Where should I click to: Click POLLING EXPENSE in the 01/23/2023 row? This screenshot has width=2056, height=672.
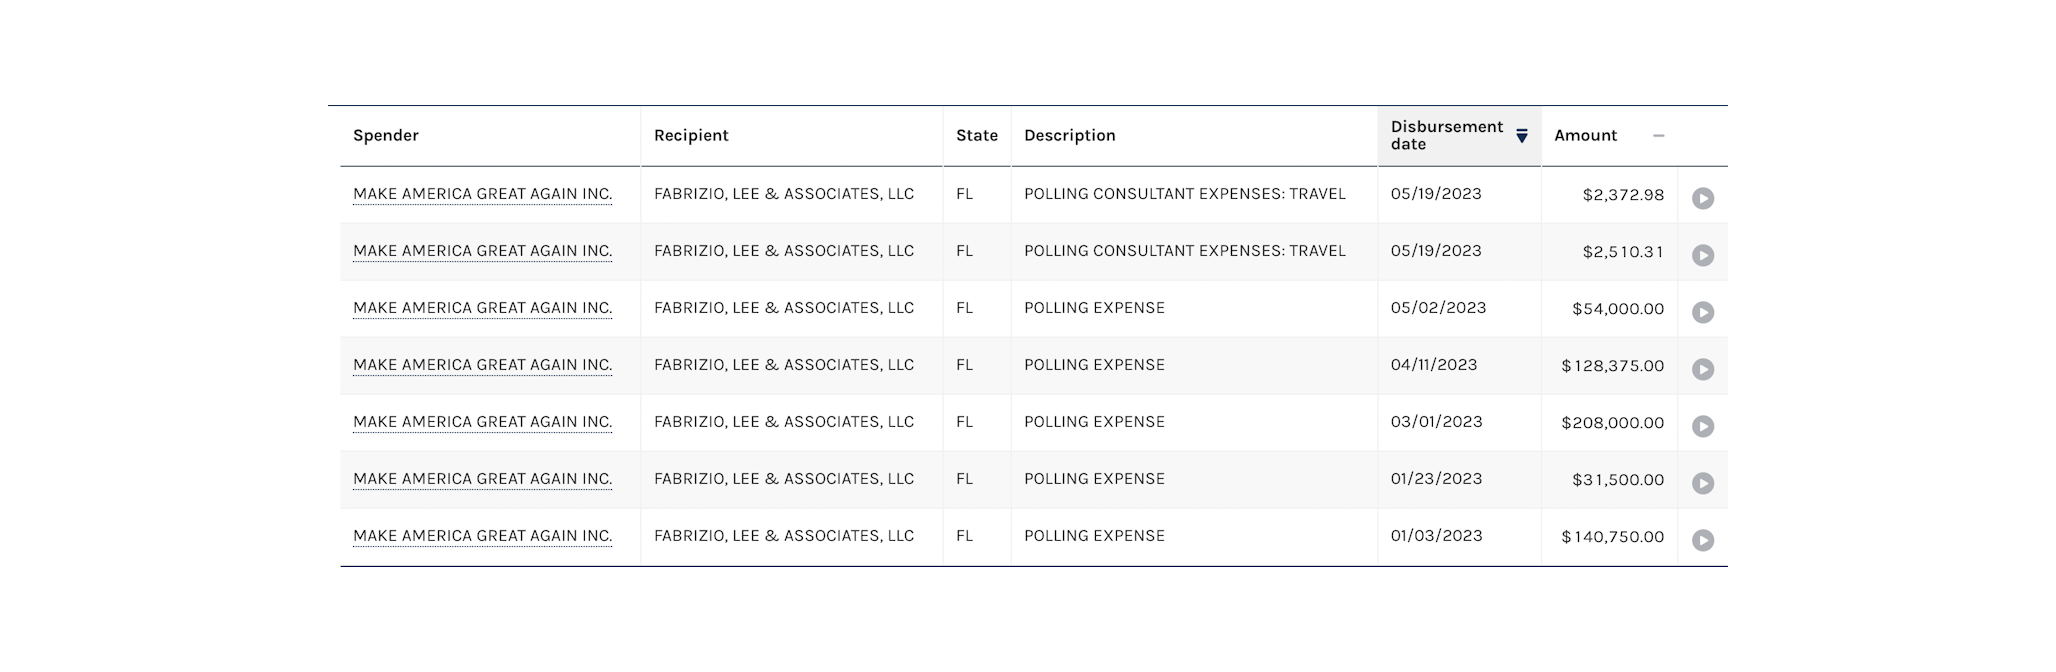(1094, 479)
